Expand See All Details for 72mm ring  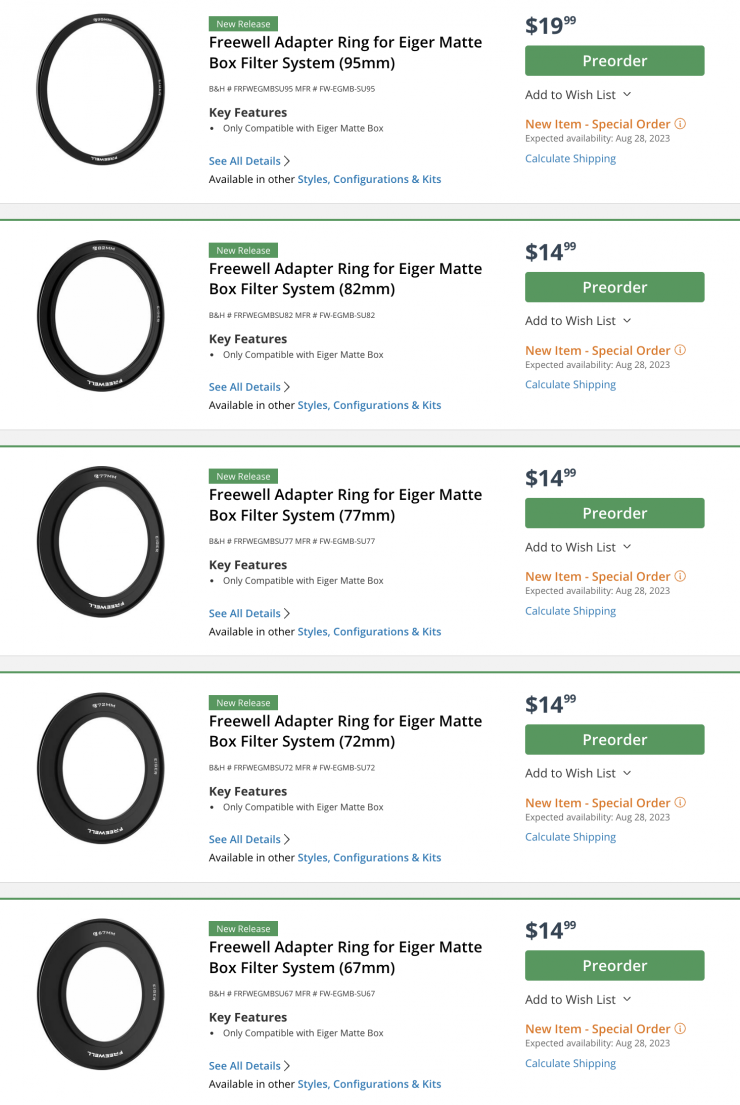(x=249, y=839)
